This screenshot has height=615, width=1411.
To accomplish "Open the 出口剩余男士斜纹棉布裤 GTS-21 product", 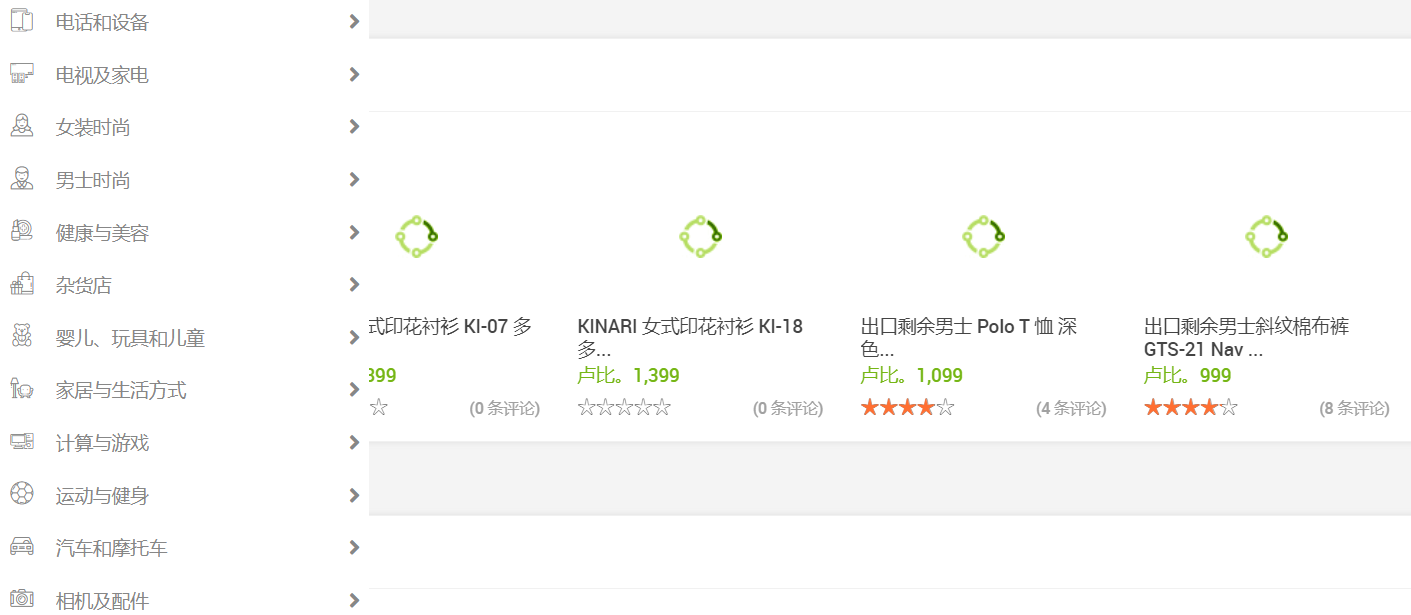I will point(1246,337).
